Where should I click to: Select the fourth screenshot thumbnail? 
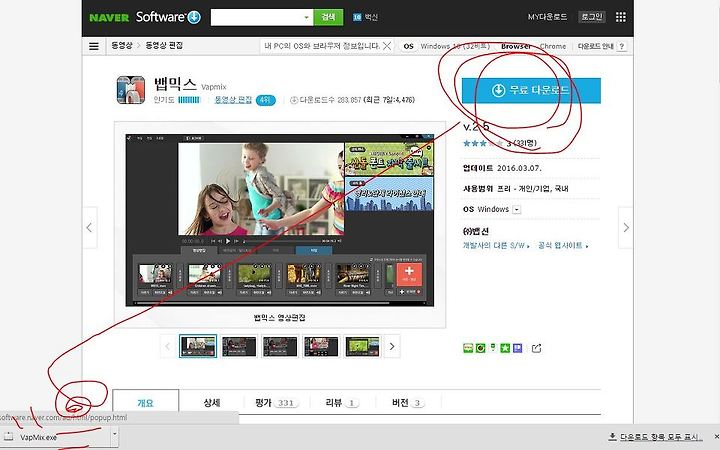[321, 346]
